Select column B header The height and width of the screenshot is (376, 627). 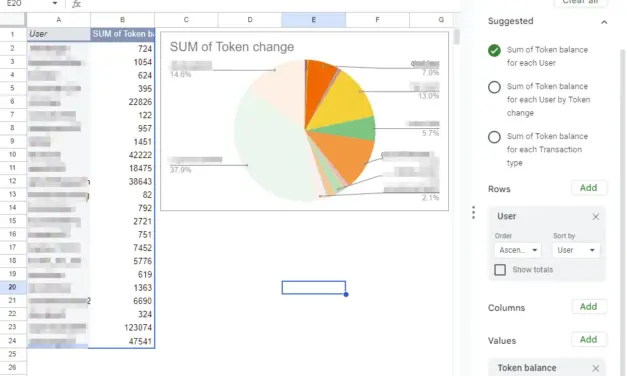point(122,20)
